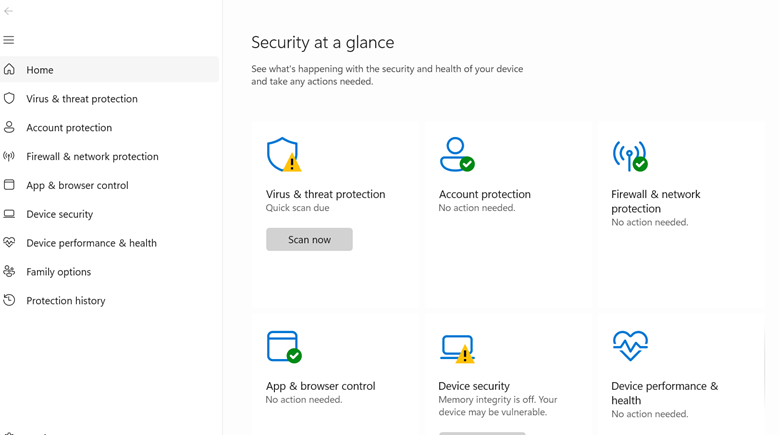This screenshot has width=779, height=435.
Task: Click the Home house icon in sidebar
Action: [x=9, y=69]
